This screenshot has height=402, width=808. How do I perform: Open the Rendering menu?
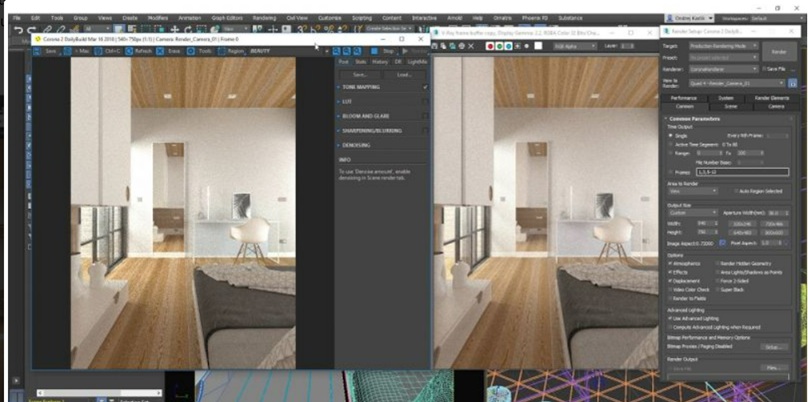(265, 17)
